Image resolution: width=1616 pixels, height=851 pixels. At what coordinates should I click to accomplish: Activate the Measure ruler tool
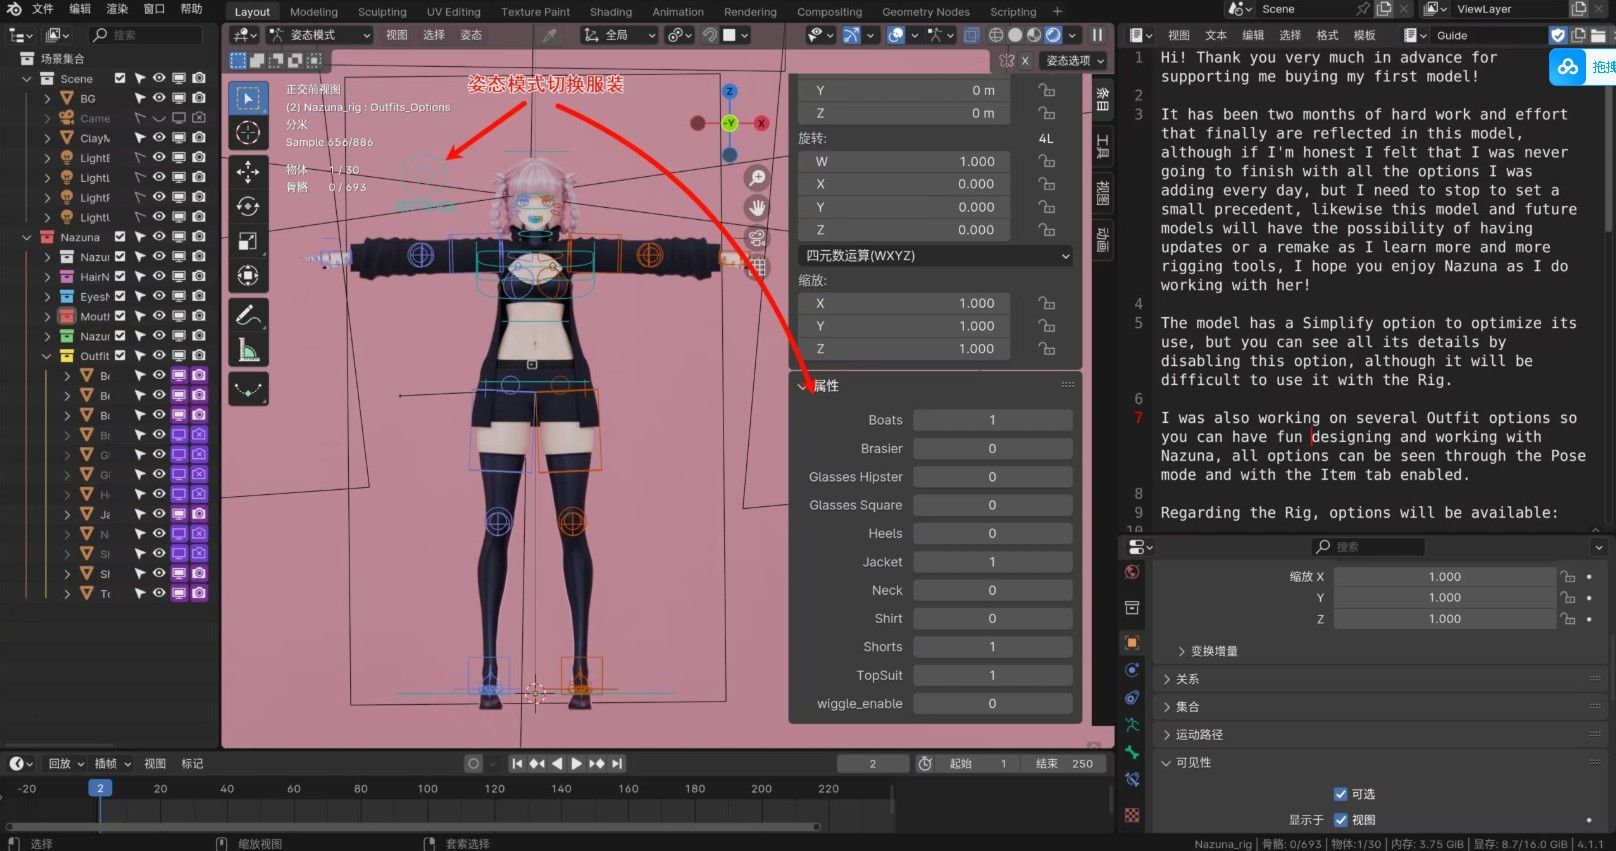[x=248, y=349]
